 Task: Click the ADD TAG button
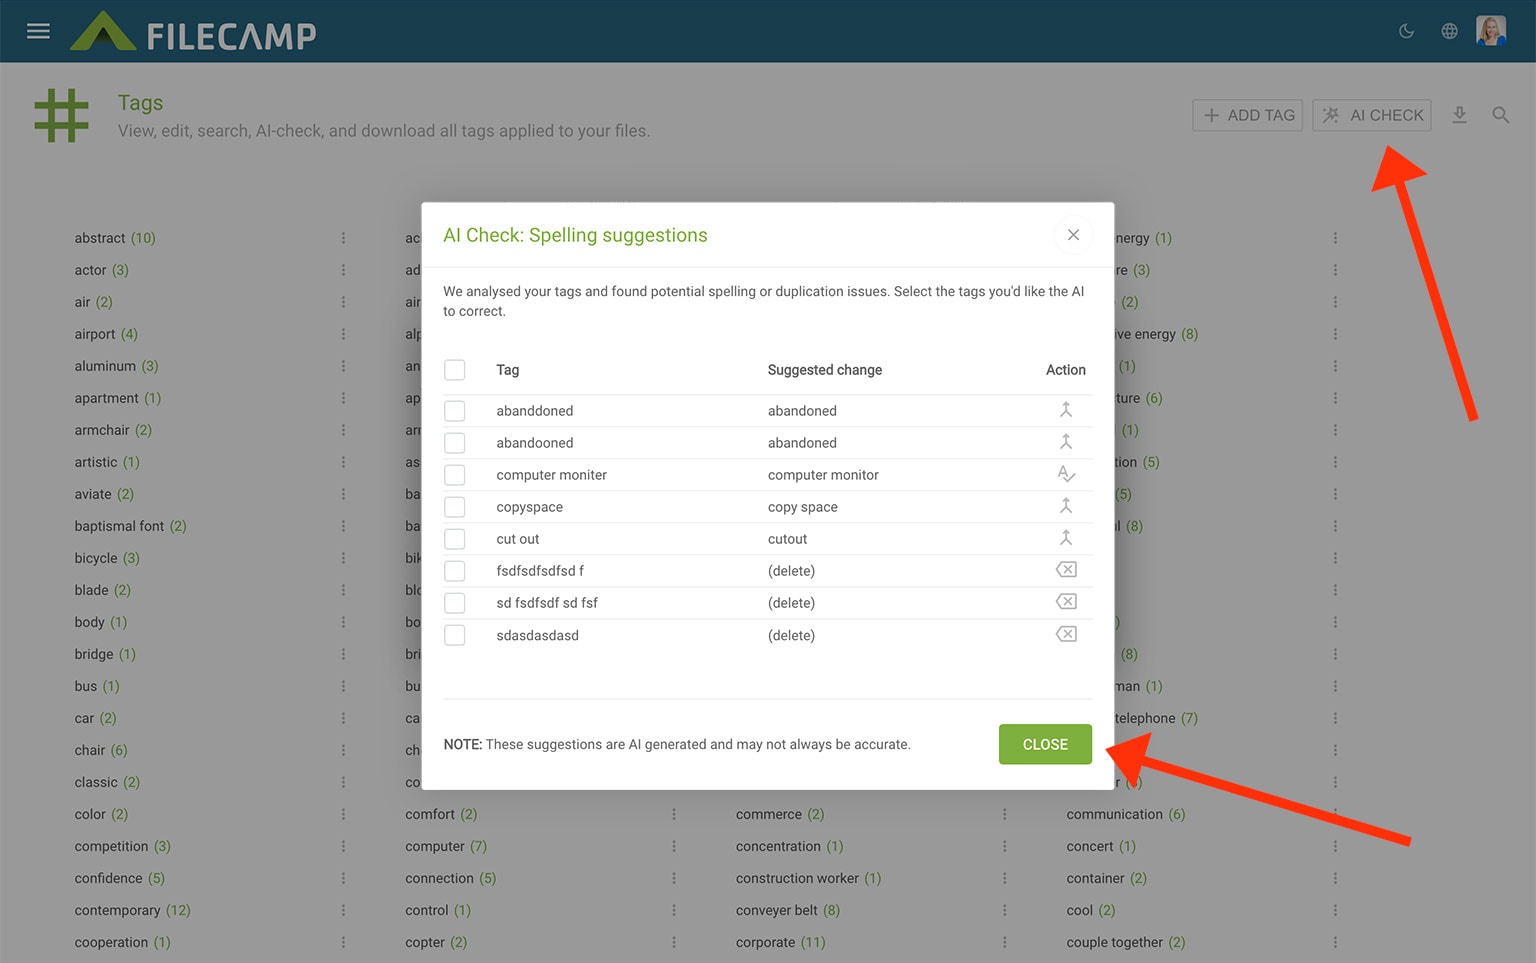(1247, 115)
